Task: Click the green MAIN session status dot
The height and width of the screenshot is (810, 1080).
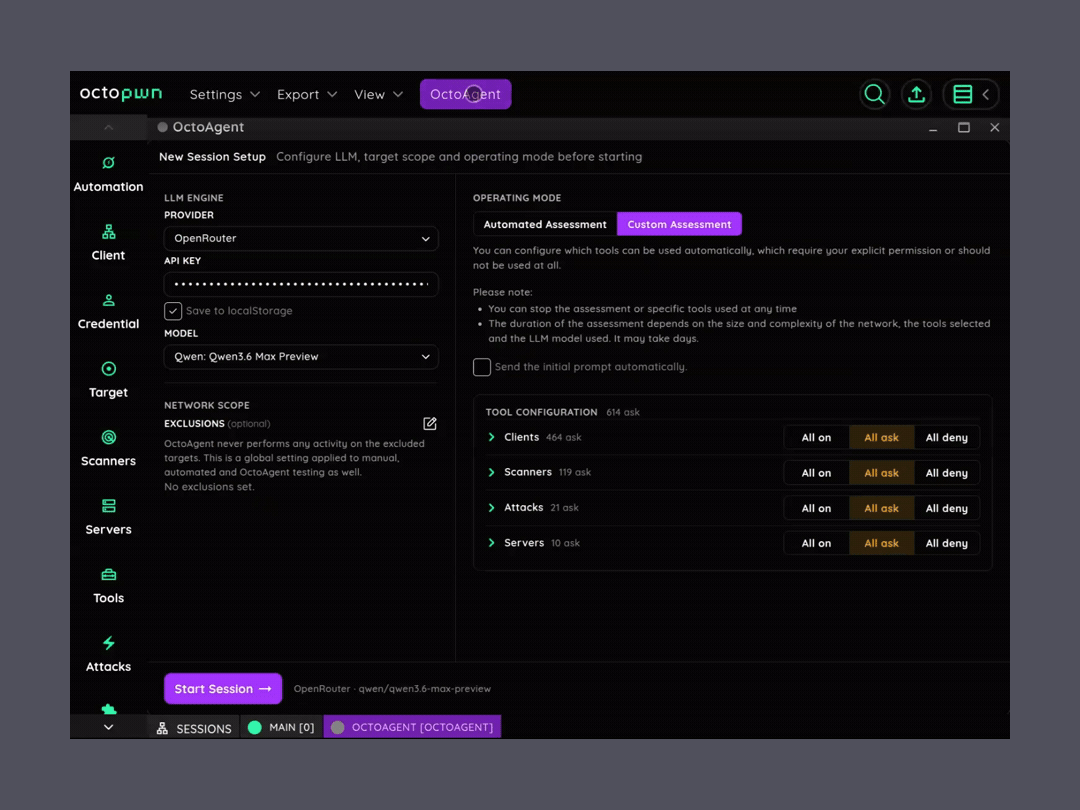Action: click(x=254, y=727)
